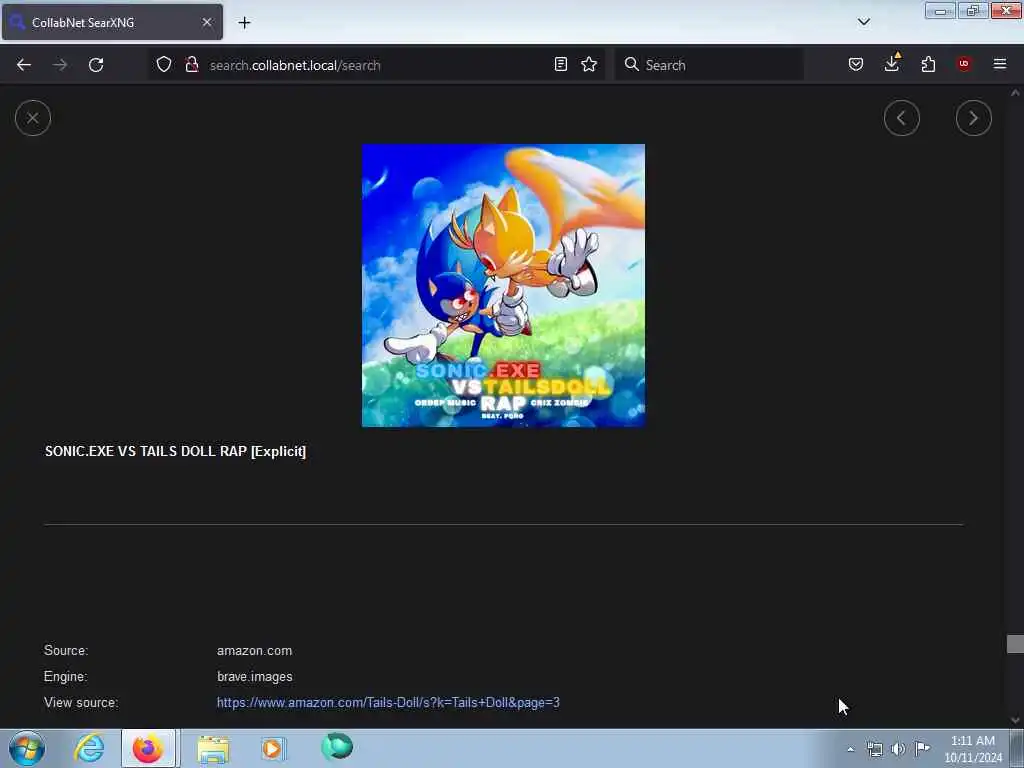Click the scrollbar up arrow

tap(1015, 93)
